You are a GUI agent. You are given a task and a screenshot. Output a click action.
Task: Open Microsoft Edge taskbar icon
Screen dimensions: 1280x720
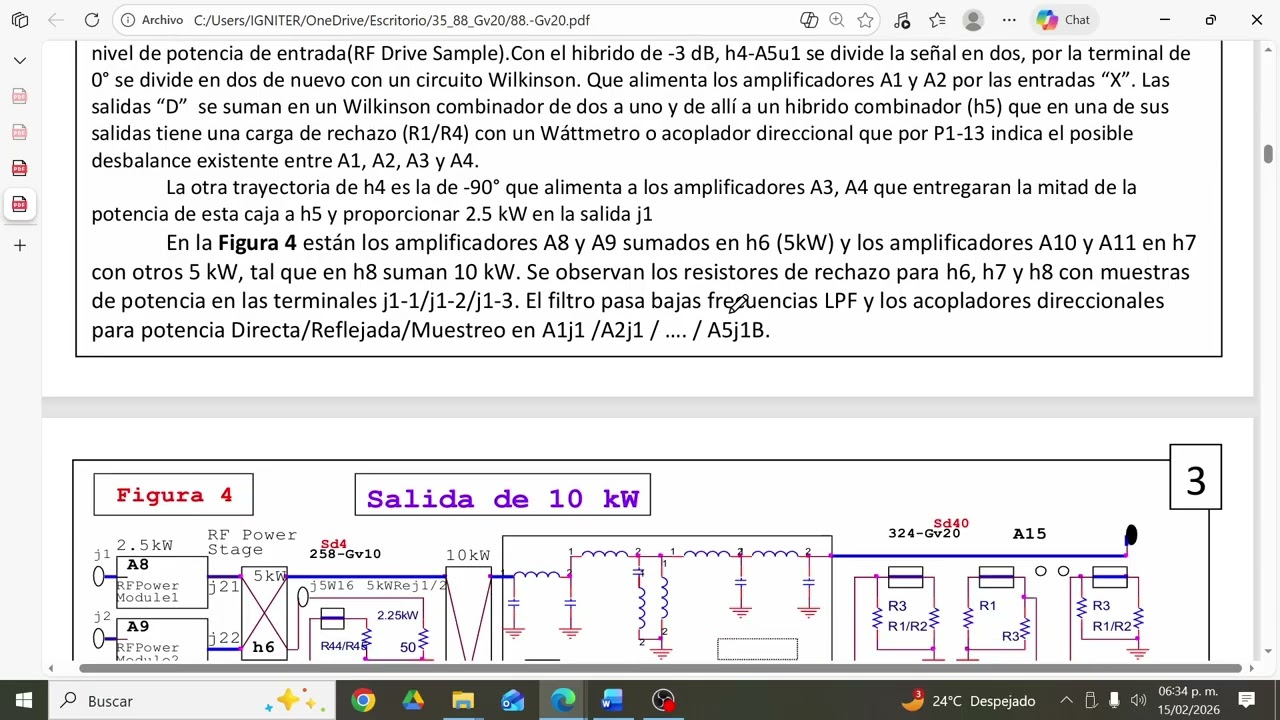[563, 701]
